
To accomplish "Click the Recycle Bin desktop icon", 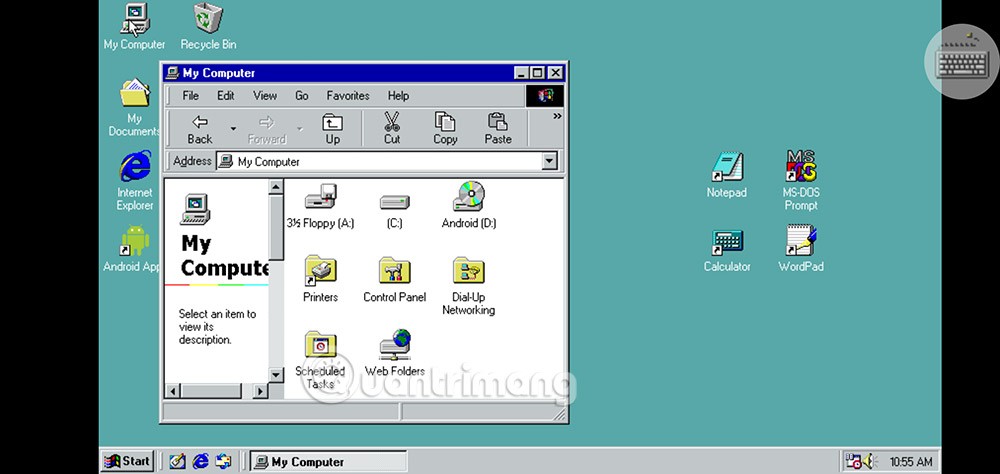I will (208, 20).
